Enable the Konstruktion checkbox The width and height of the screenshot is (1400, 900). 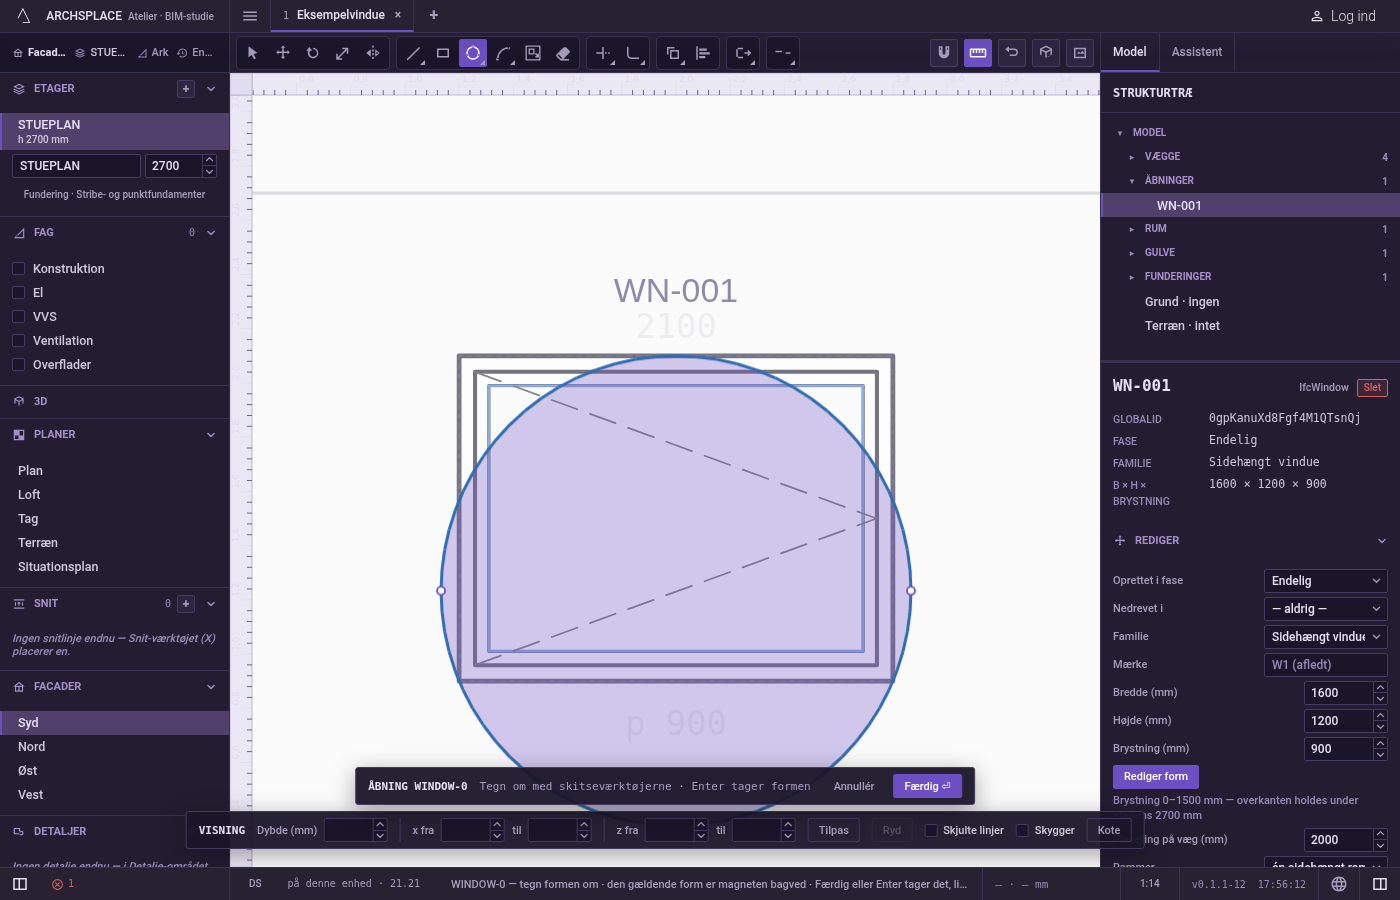pyautogui.click(x=18, y=268)
